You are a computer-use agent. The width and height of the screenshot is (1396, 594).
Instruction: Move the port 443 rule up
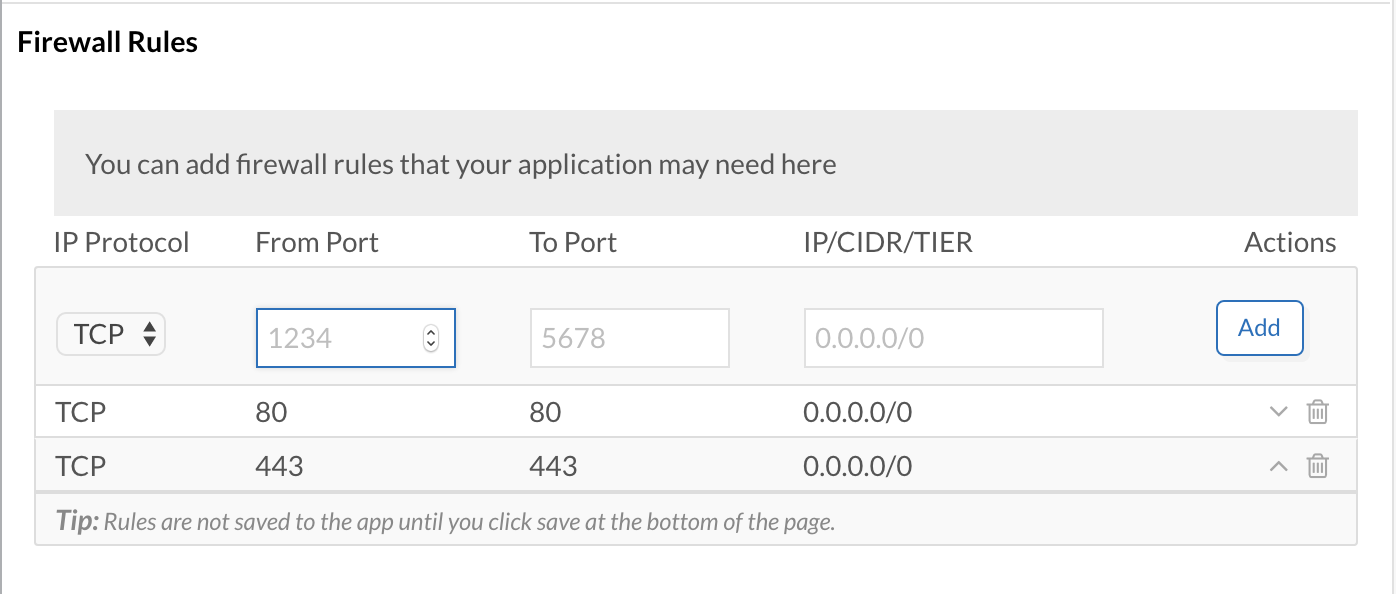click(x=1278, y=466)
